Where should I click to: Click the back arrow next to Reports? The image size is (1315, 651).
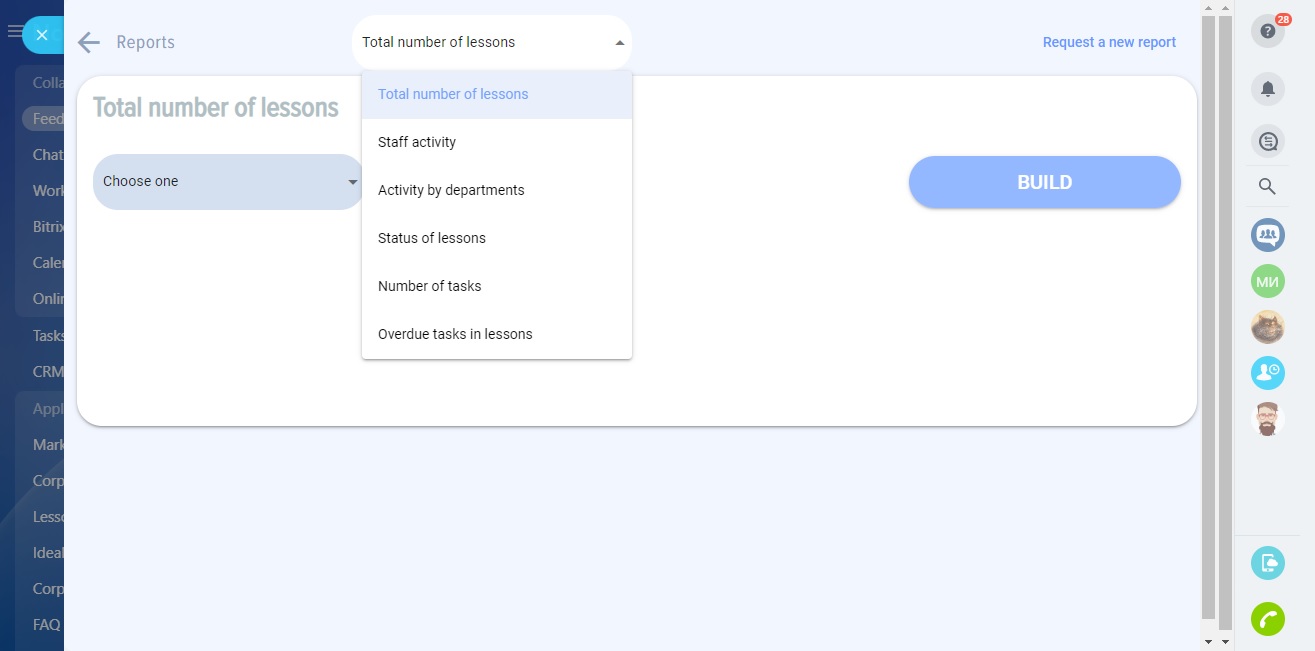pos(89,42)
